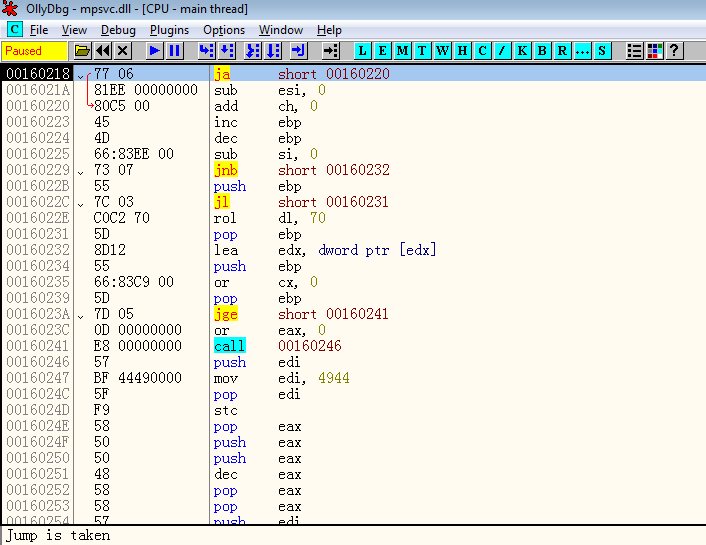The width and height of the screenshot is (706, 545).
Task: Open Call stack with K button
Action: click(x=522, y=50)
